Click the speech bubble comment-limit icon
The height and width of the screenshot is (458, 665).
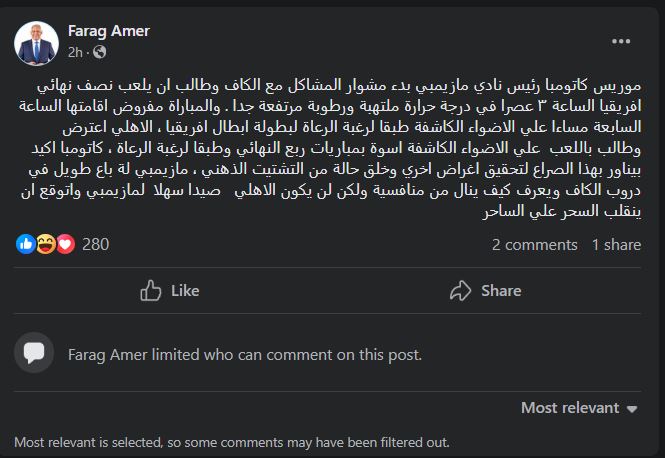click(34, 353)
